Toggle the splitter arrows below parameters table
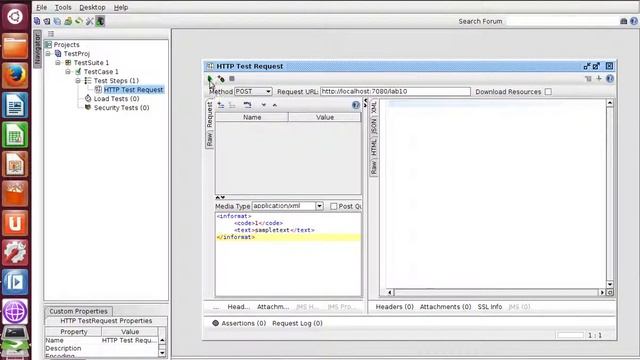Viewport: 640px width, 360px height. coord(220,197)
